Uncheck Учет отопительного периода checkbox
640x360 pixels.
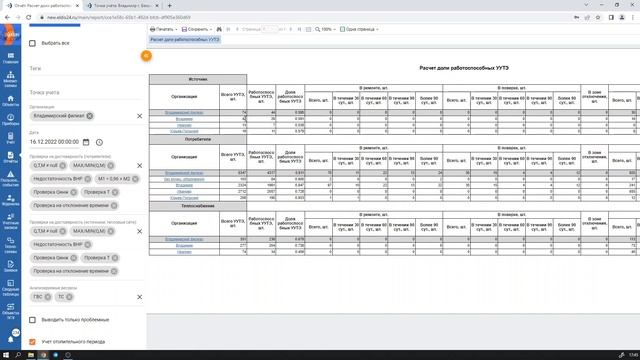click(x=32, y=342)
